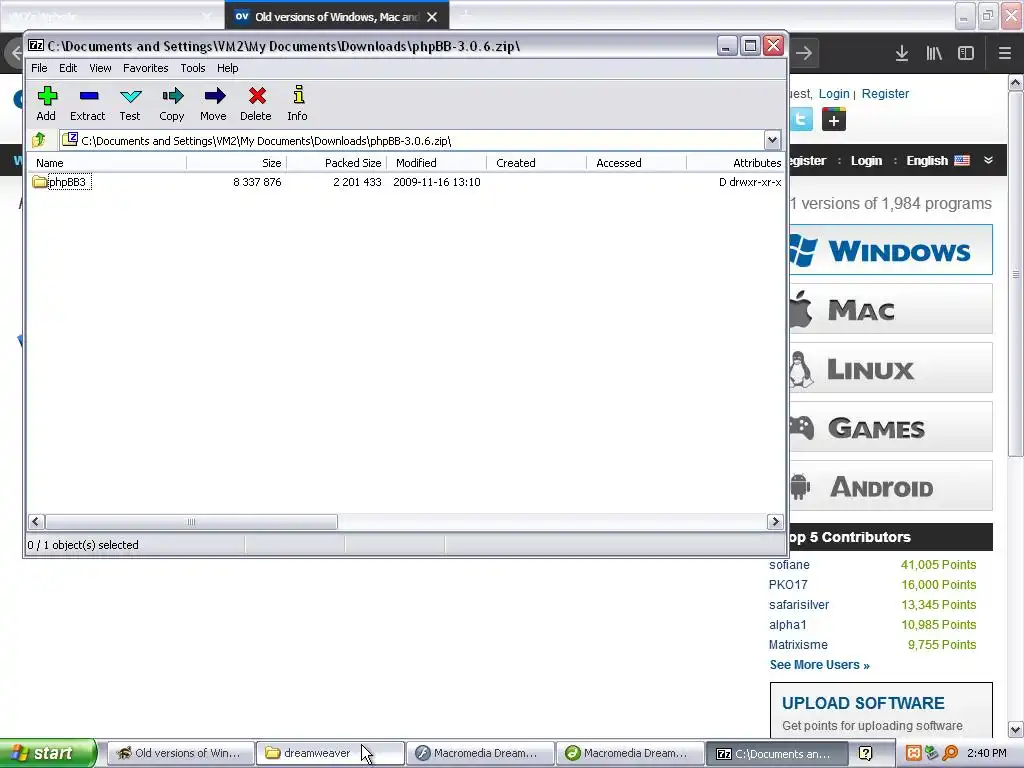The height and width of the screenshot is (768, 1024).
Task: Open the Windows category banner
Action: click(891, 250)
